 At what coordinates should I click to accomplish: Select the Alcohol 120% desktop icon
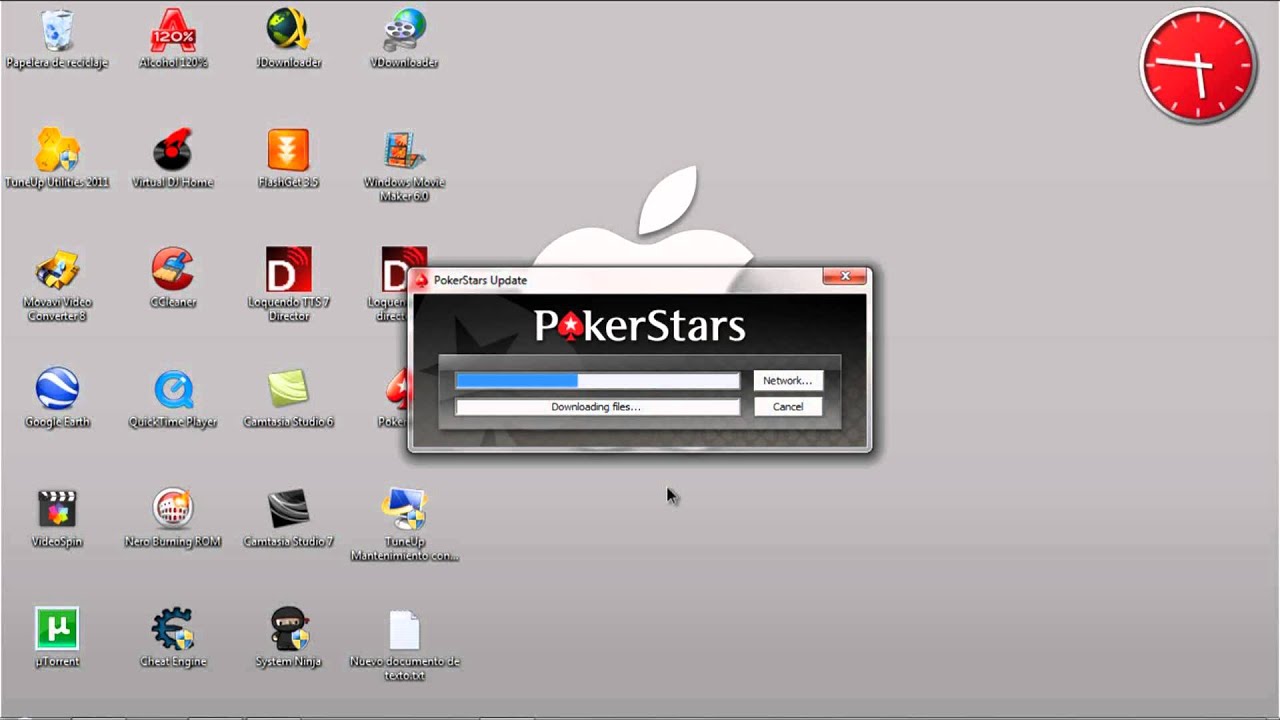point(173,31)
